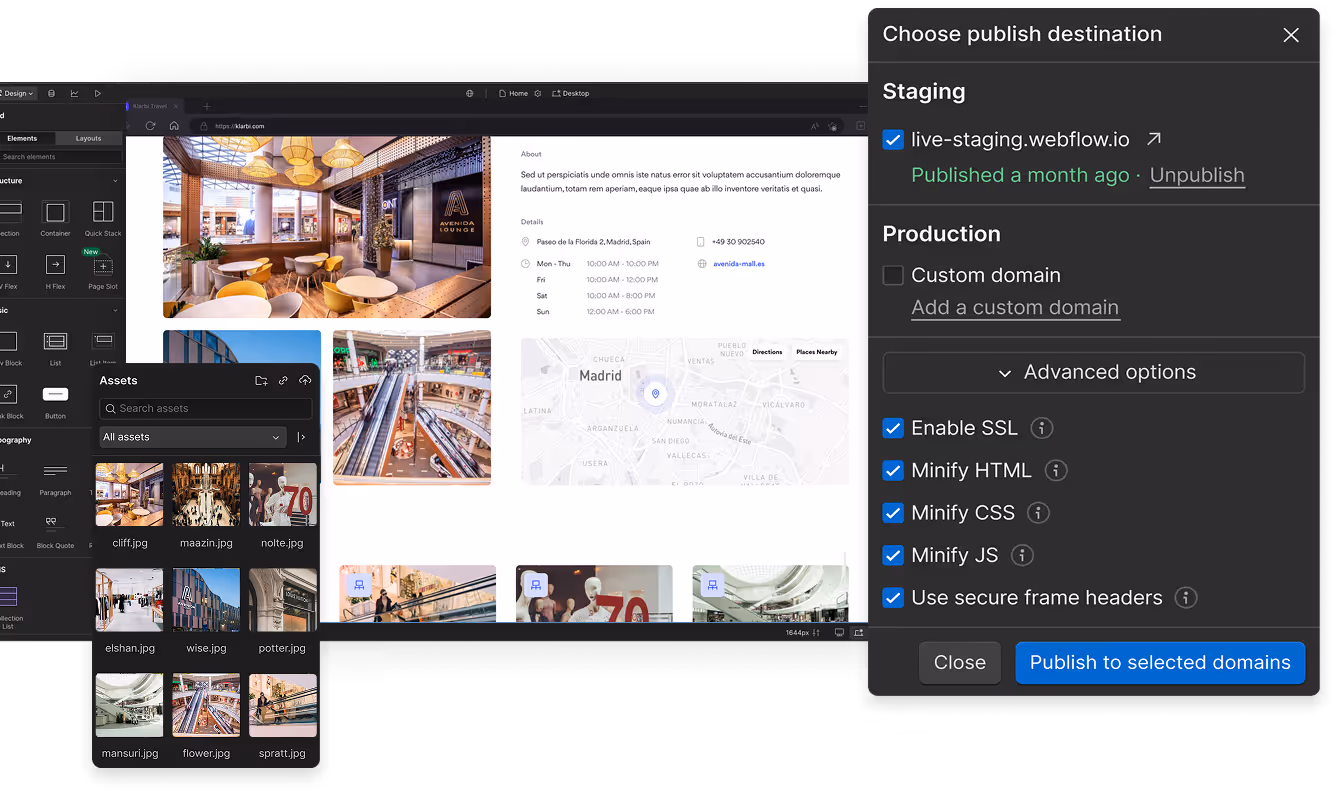Viewport: 1337px width, 793px height.
Task: Open the CMS database icon in top bar
Action: tap(52, 93)
